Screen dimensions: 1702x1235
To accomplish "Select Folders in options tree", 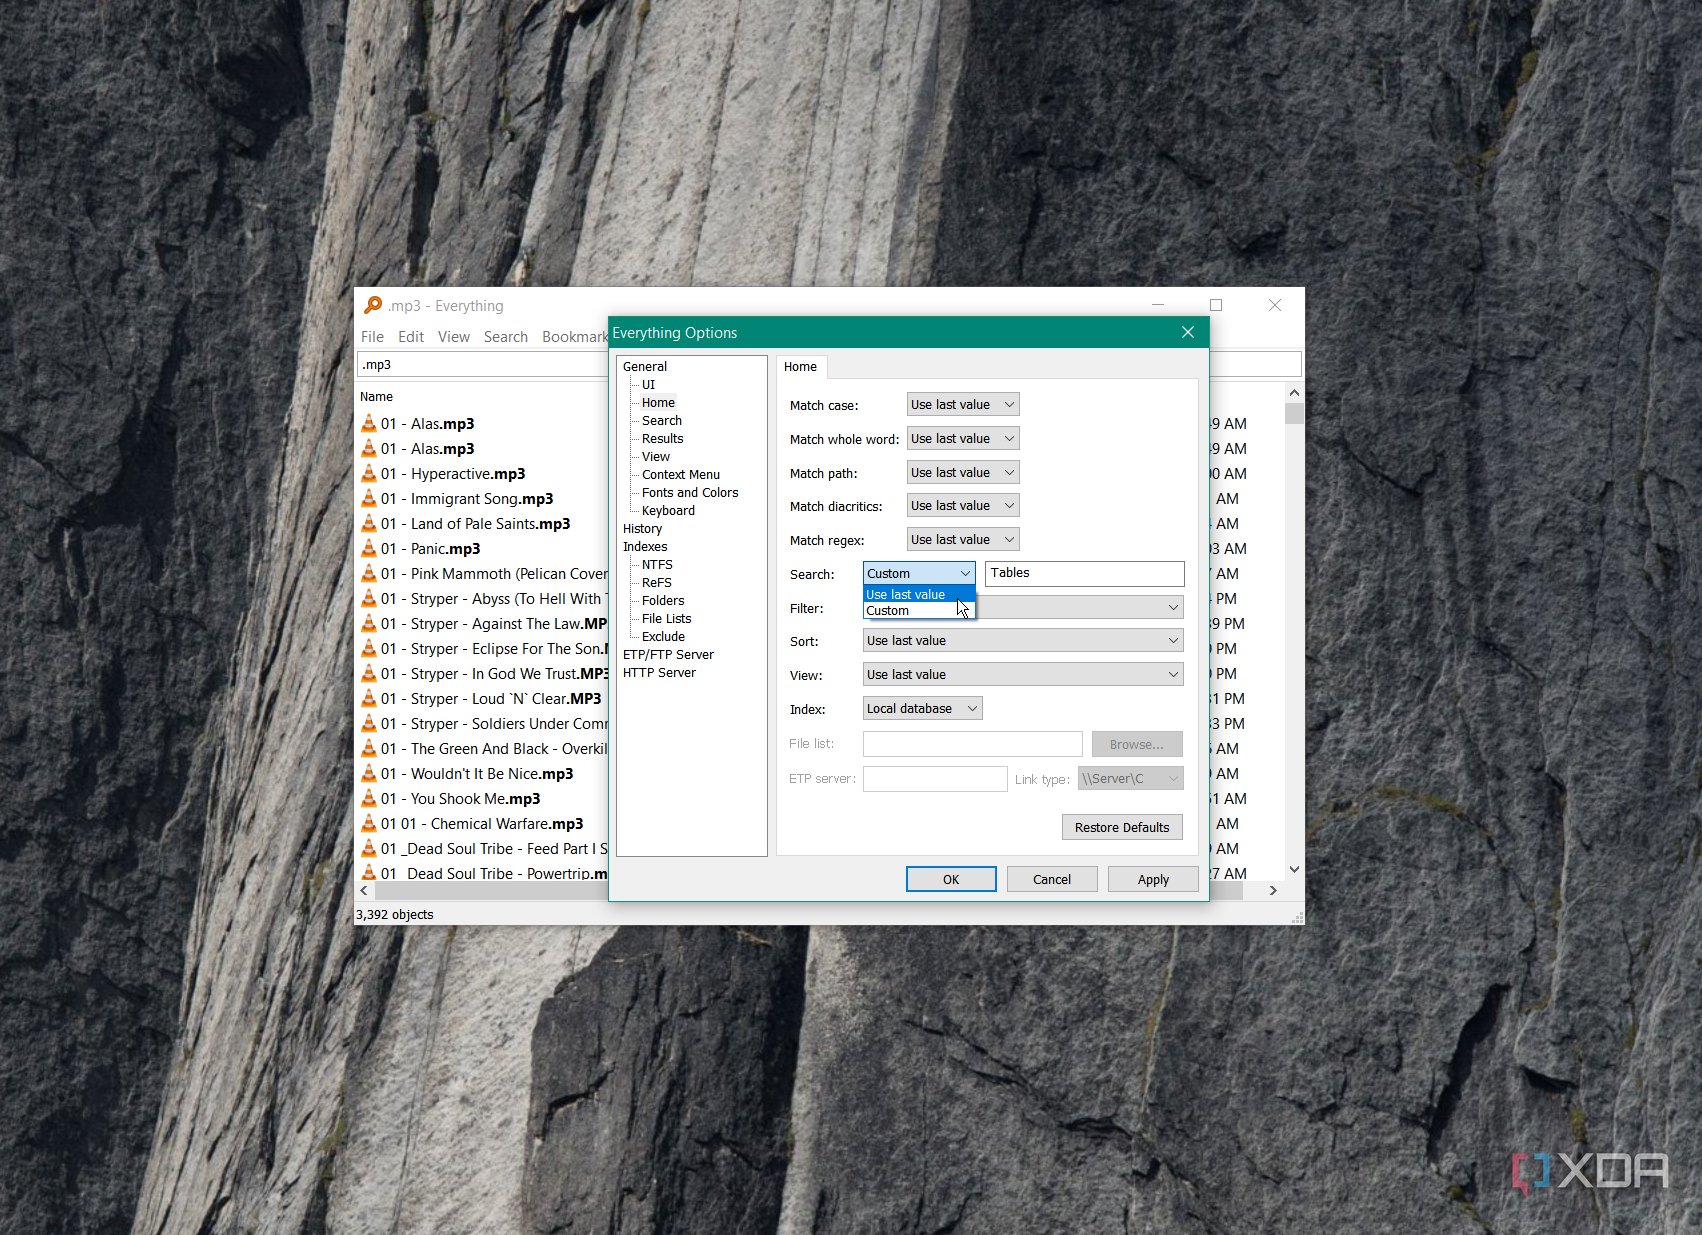I will coord(663,601).
